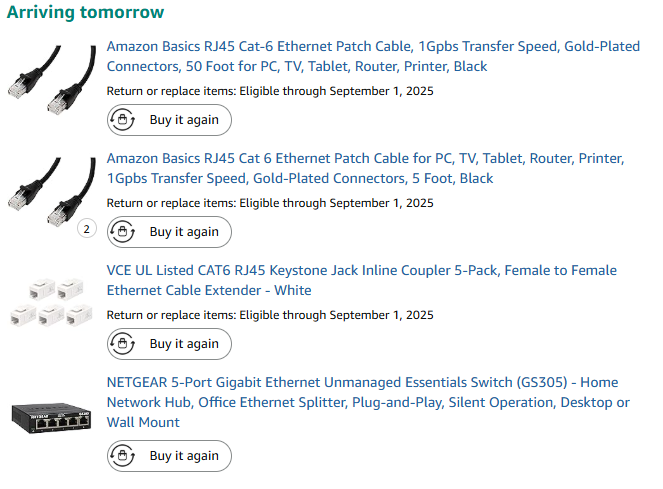Click the buy-again cart icon for the 50 Foot cable

click(x=123, y=120)
